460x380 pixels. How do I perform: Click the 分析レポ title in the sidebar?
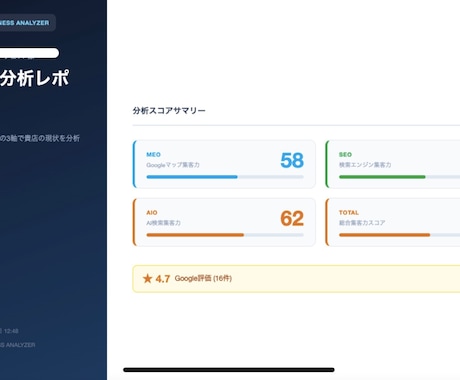point(34,78)
